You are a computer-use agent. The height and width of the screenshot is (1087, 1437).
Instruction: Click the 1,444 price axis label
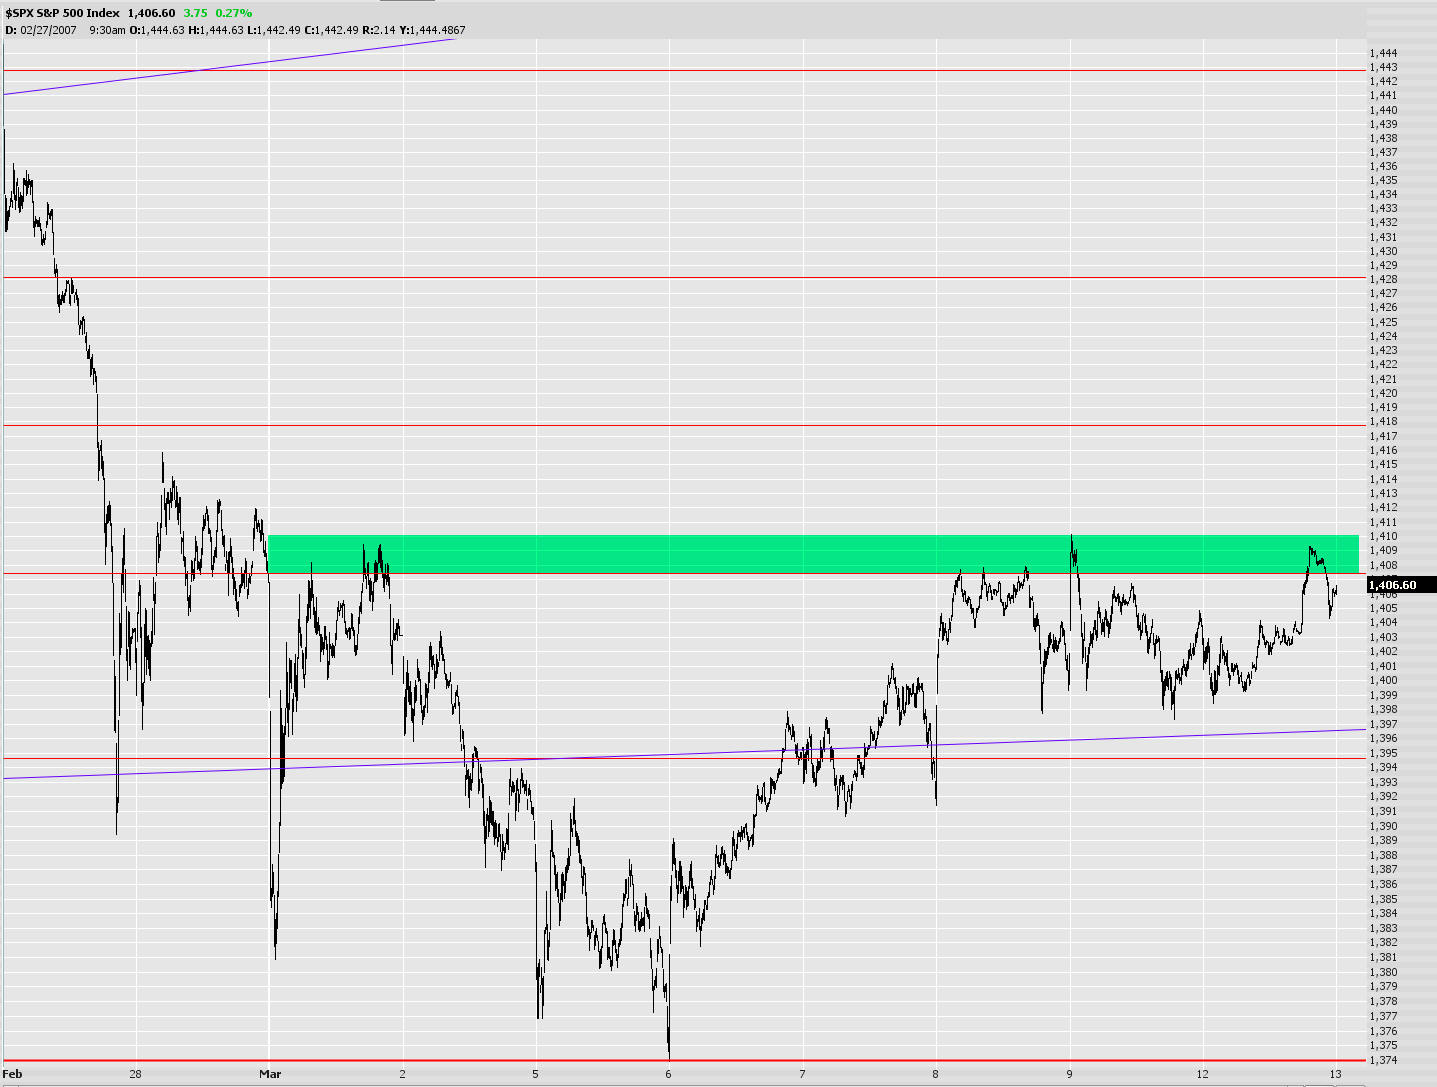tap(1383, 52)
